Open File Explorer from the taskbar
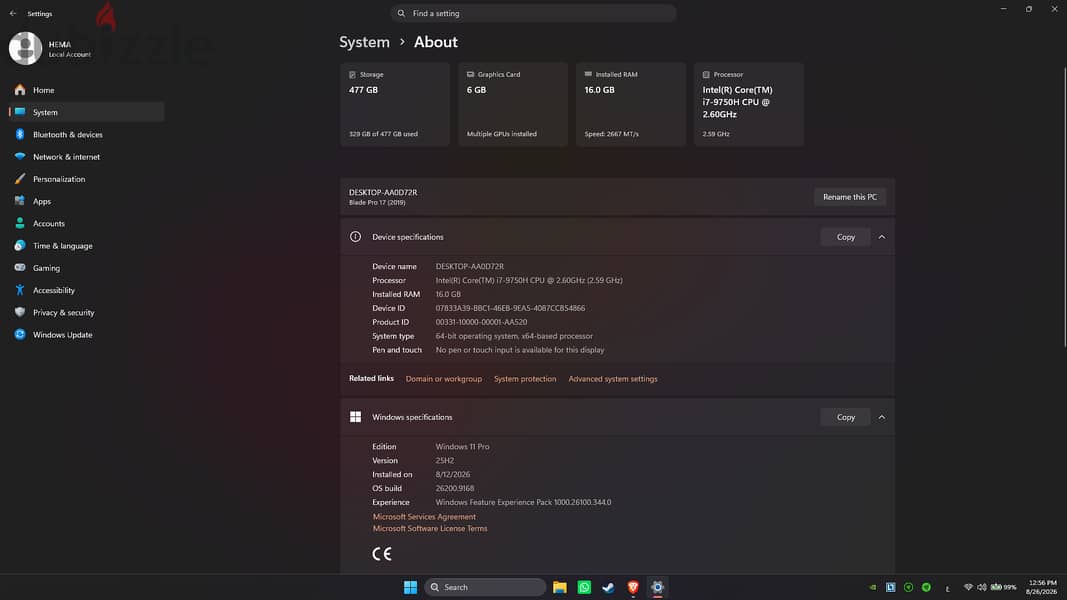This screenshot has height=600, width=1067. click(x=559, y=587)
